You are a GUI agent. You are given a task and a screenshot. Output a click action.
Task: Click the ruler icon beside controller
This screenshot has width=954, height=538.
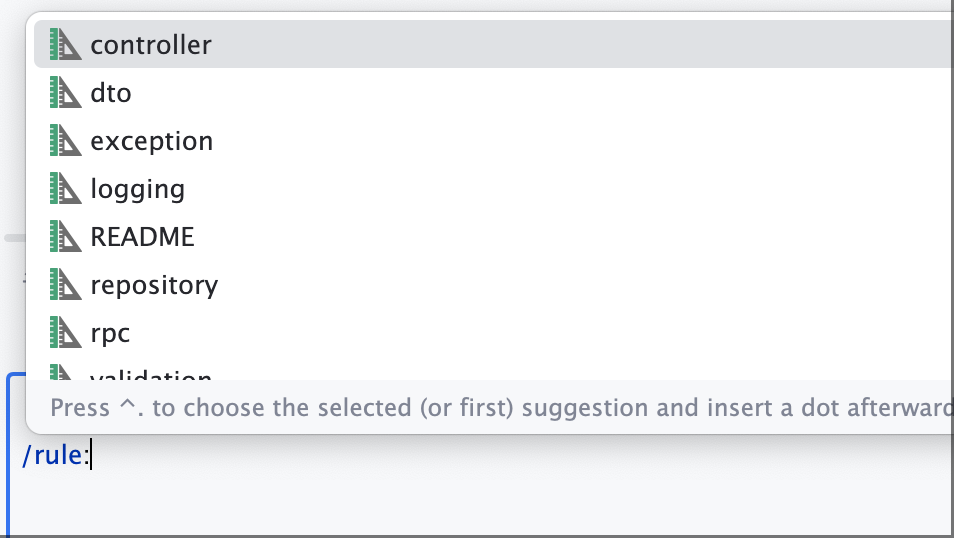[66, 44]
